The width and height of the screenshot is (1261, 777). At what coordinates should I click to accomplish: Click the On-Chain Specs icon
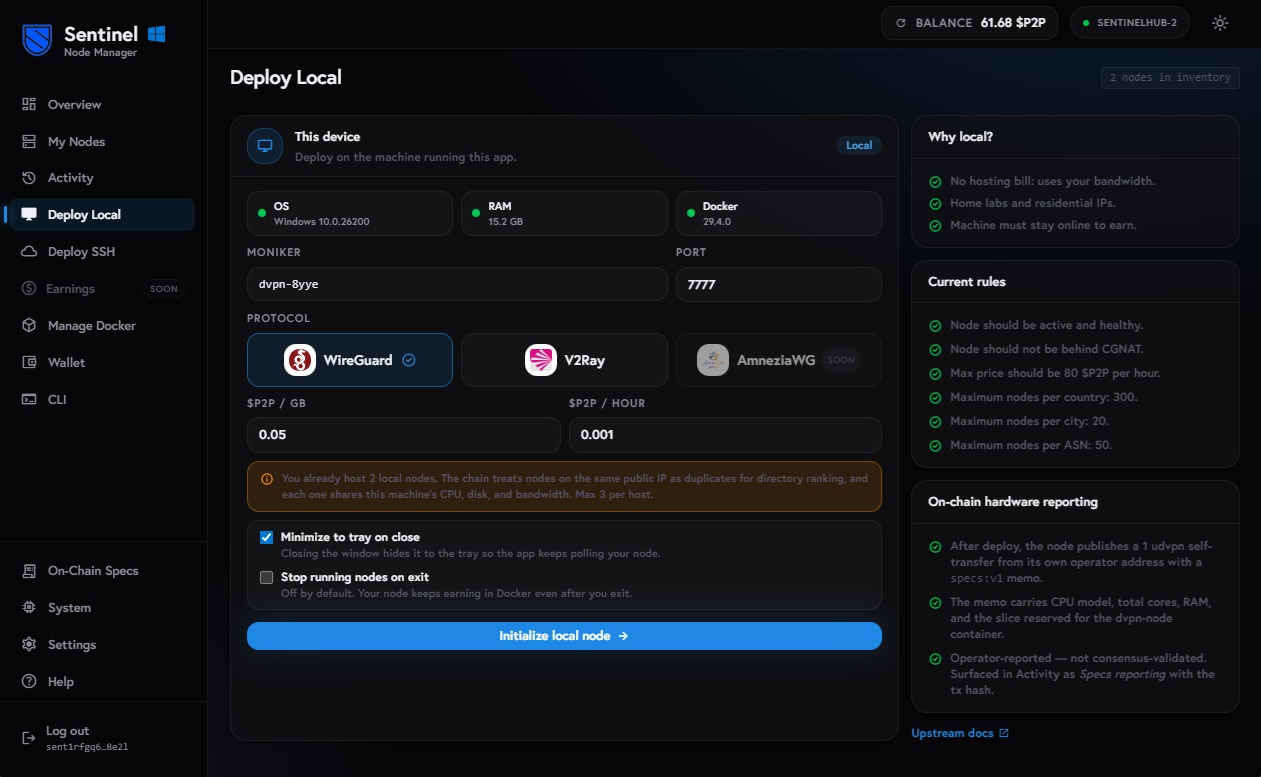pyautogui.click(x=29, y=571)
